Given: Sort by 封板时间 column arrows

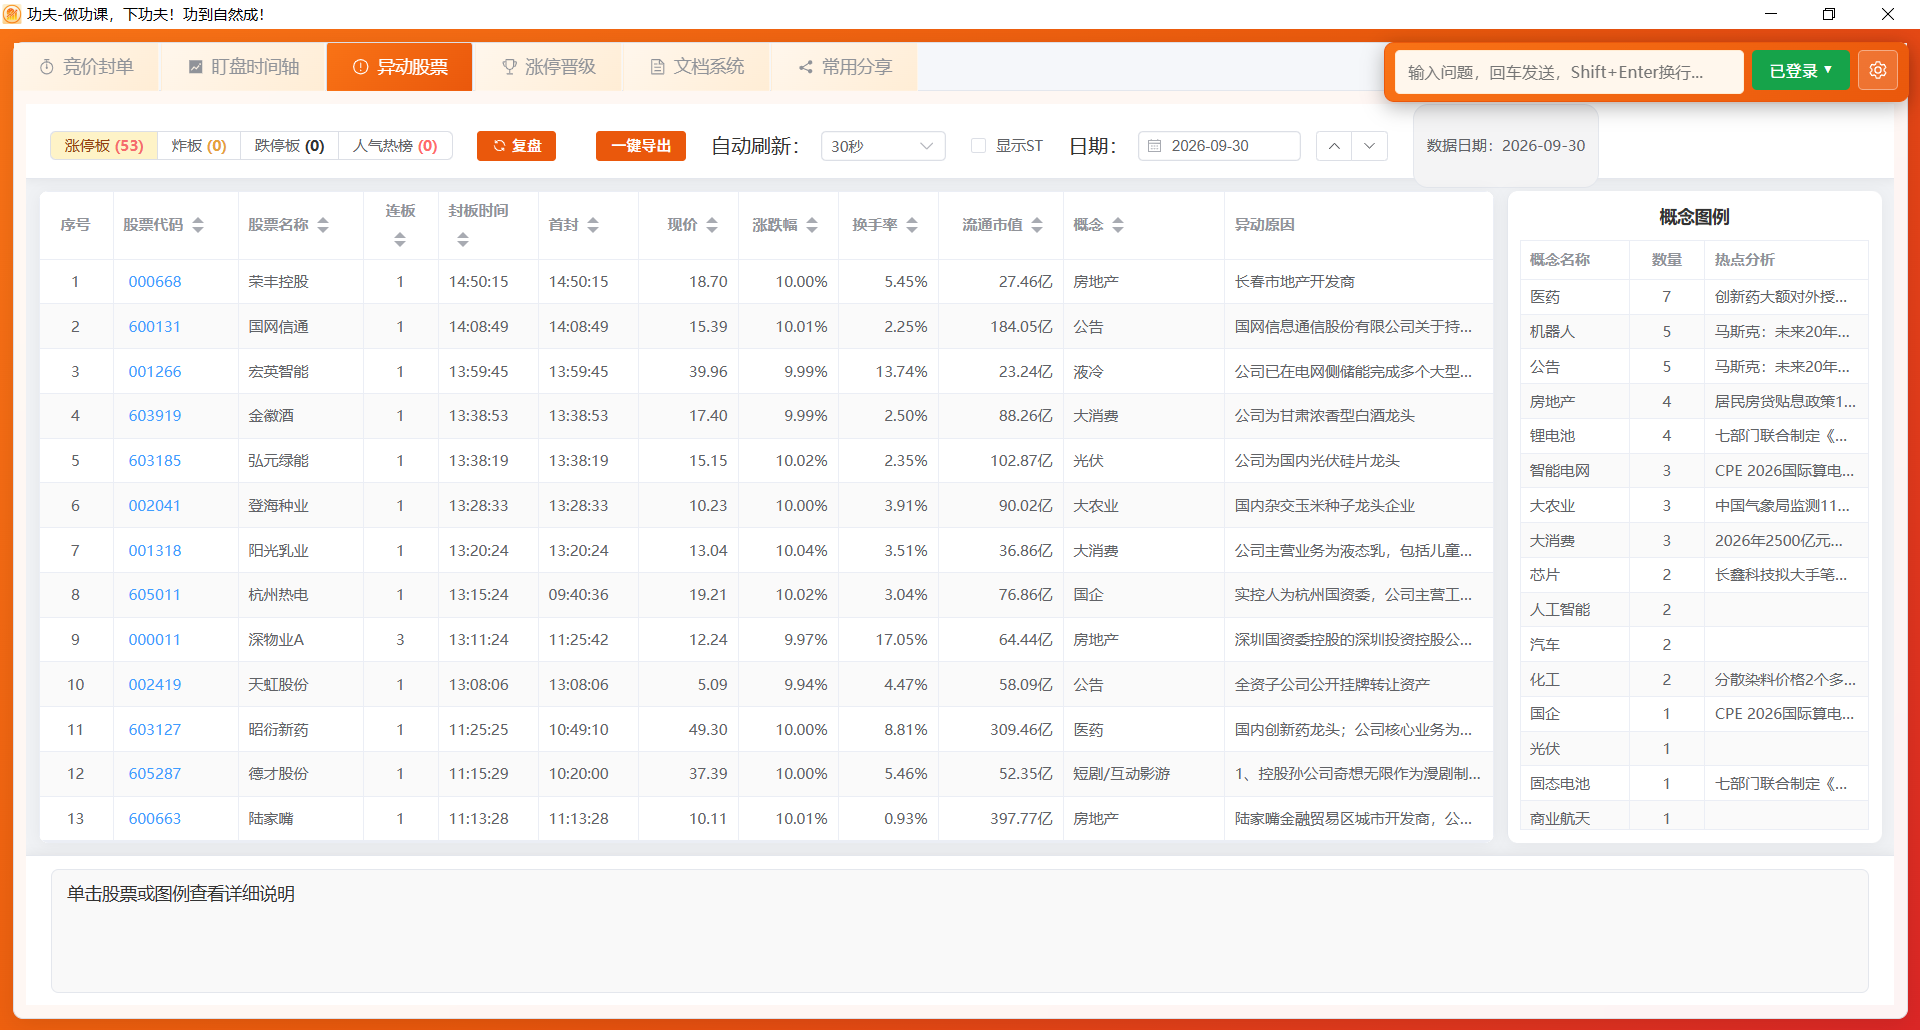Looking at the screenshot, I should [462, 240].
